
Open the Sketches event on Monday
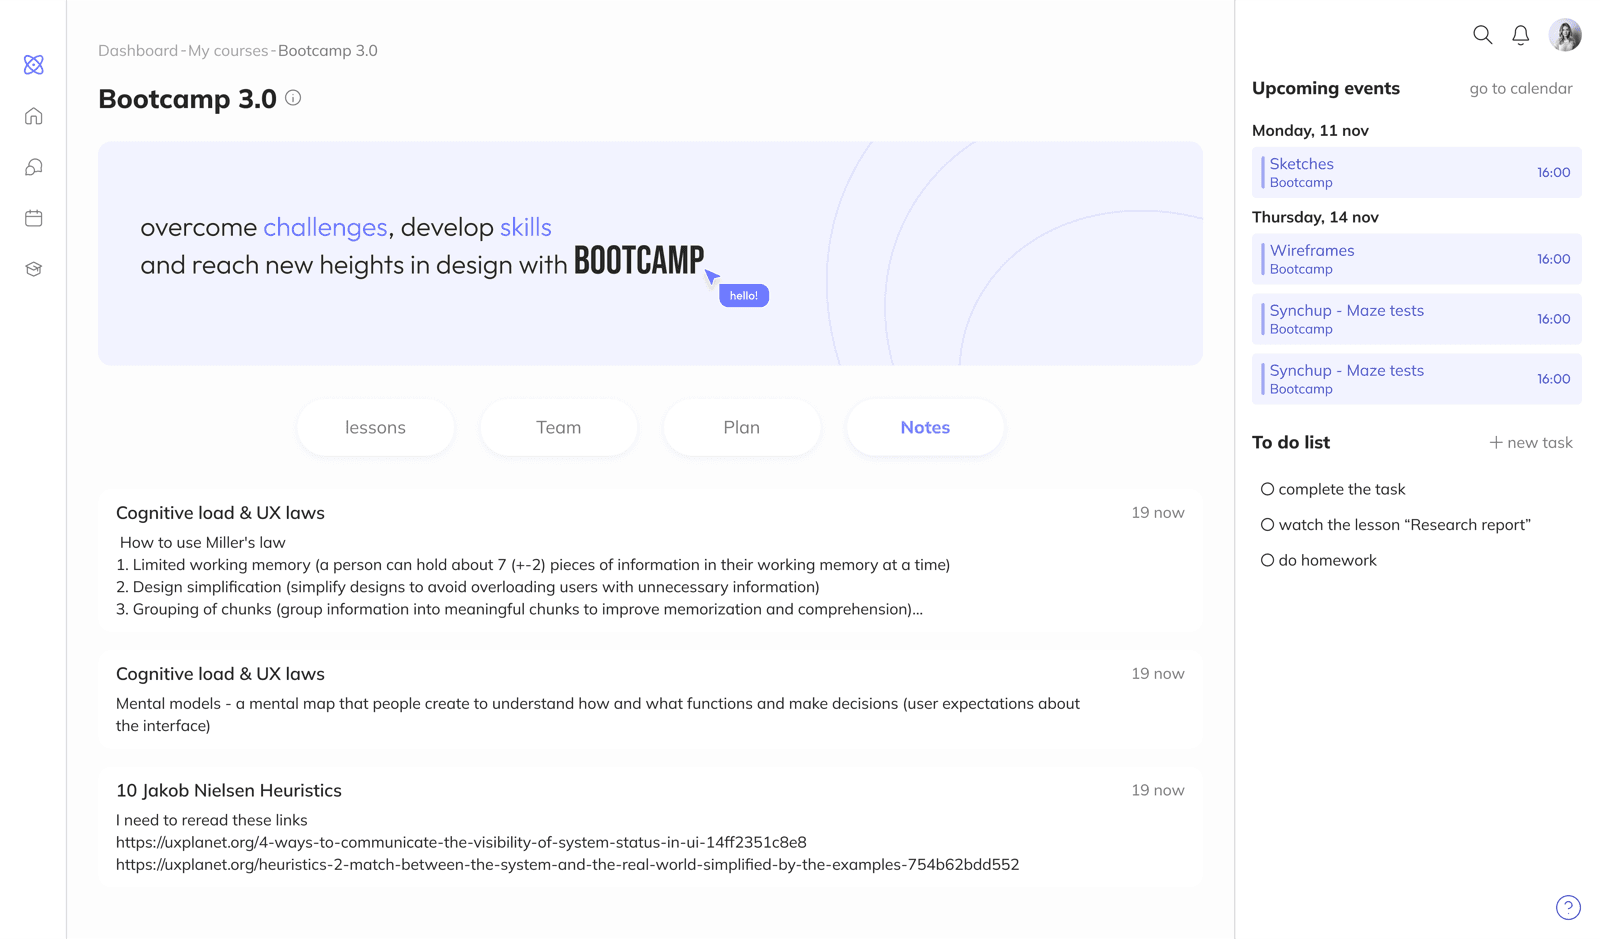pos(1416,172)
